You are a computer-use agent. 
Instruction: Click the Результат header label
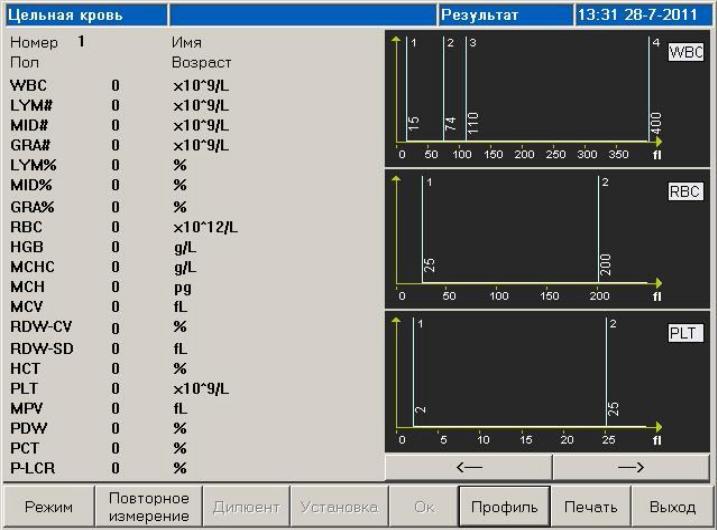click(x=479, y=15)
